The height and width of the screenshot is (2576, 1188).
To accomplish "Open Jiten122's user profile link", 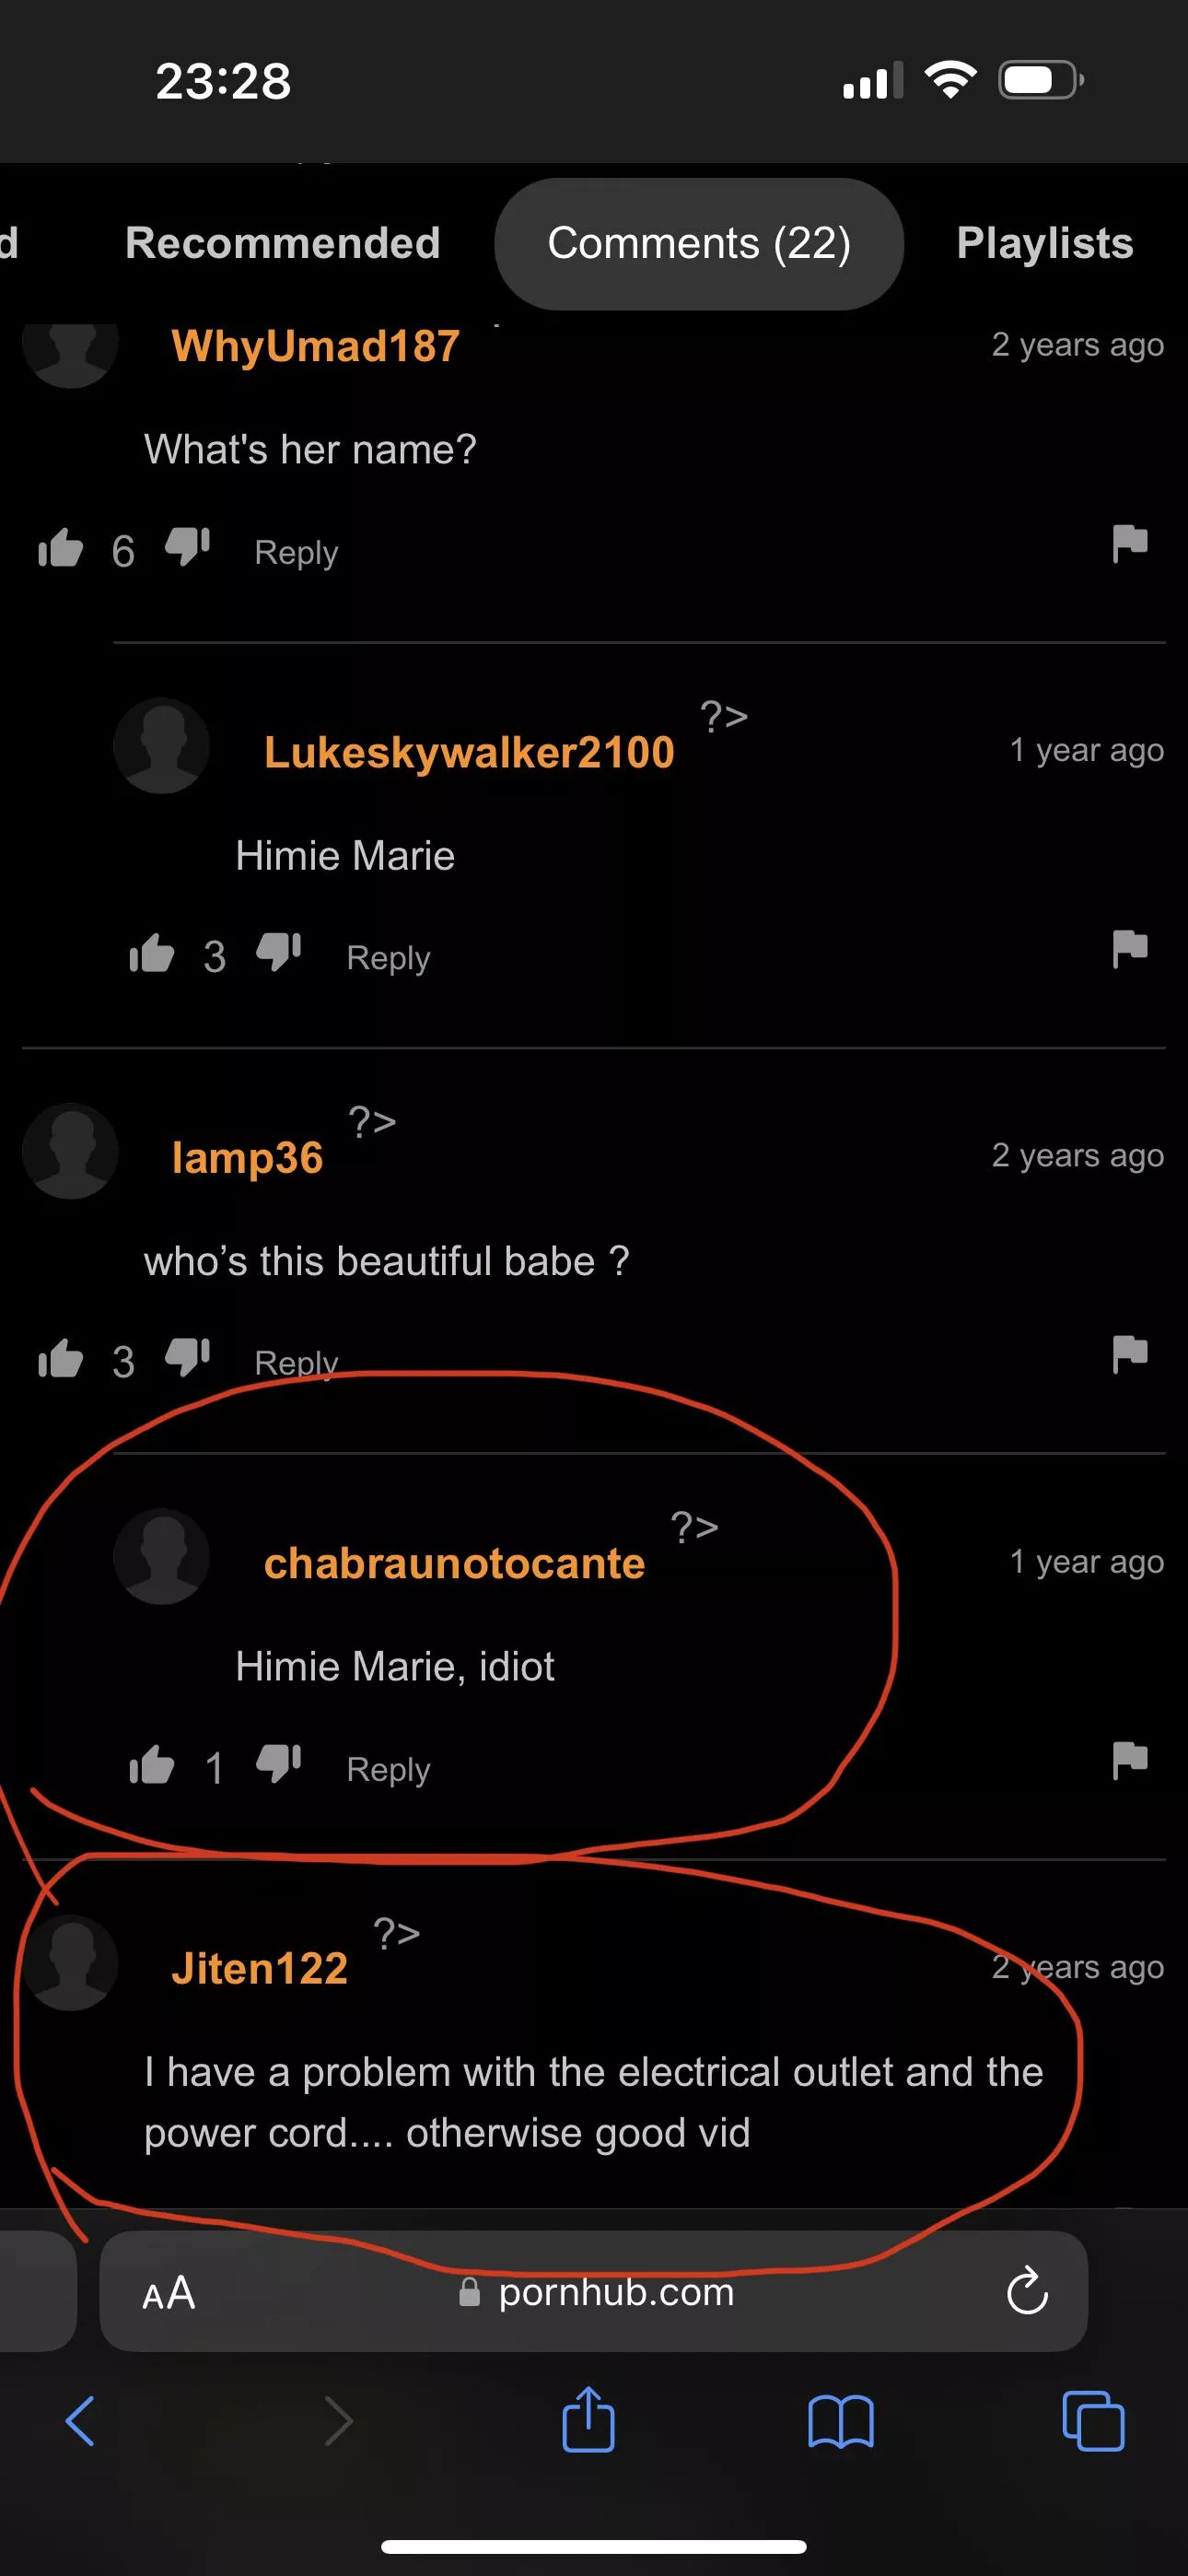I will [259, 1968].
